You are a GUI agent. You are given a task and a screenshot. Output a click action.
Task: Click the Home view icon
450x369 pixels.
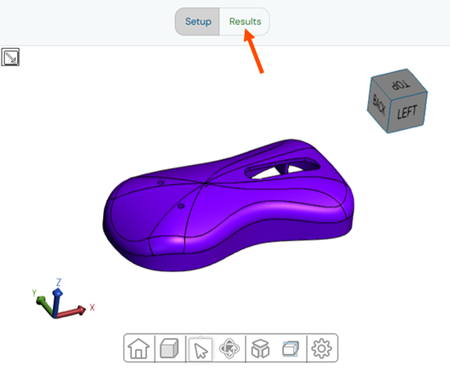coord(139,348)
